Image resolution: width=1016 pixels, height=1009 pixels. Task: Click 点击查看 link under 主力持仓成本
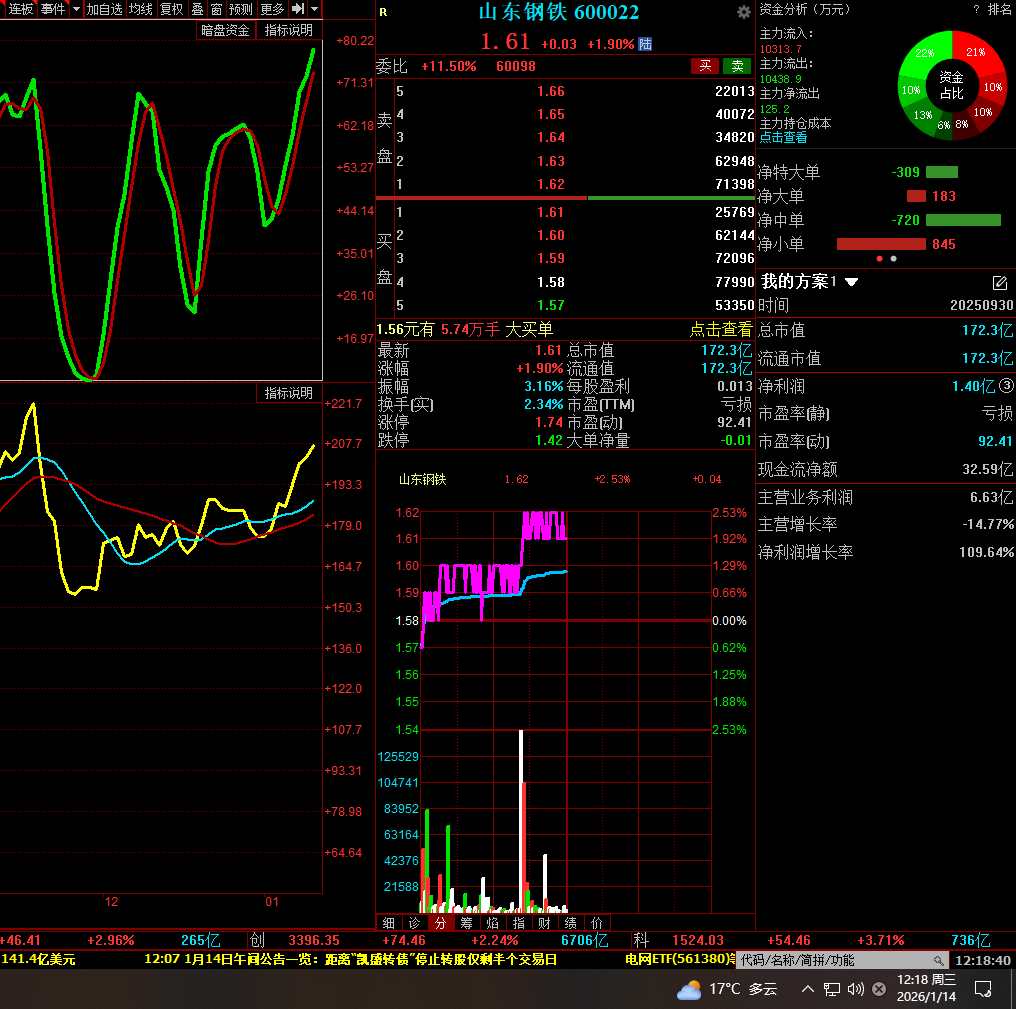[x=783, y=137]
